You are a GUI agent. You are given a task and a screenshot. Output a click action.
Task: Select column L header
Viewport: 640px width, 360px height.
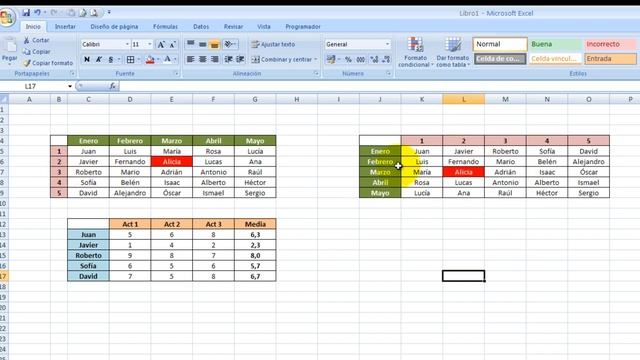pos(464,99)
